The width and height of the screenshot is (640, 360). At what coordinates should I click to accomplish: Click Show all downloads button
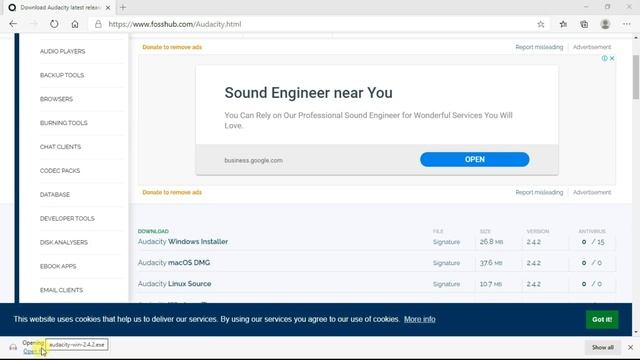(x=602, y=347)
